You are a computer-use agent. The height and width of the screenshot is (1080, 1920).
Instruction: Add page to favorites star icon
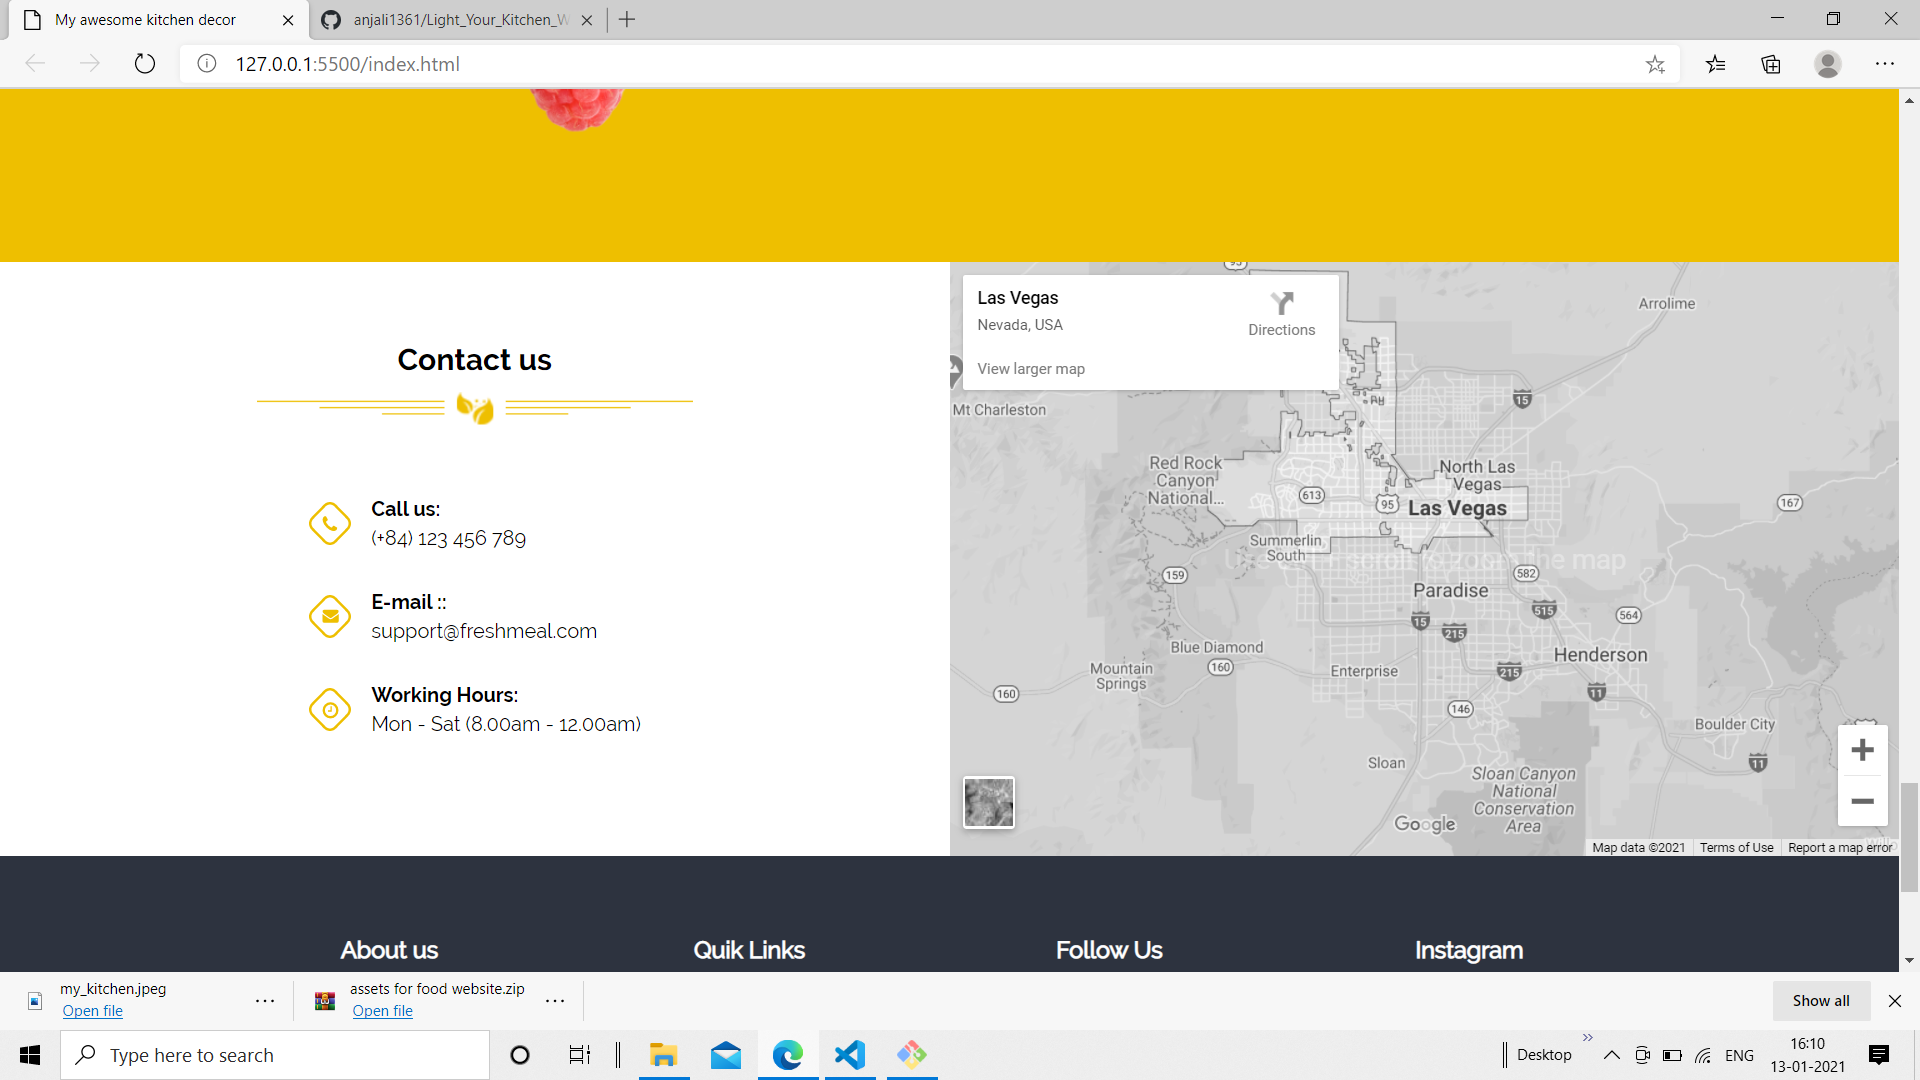1655,64
